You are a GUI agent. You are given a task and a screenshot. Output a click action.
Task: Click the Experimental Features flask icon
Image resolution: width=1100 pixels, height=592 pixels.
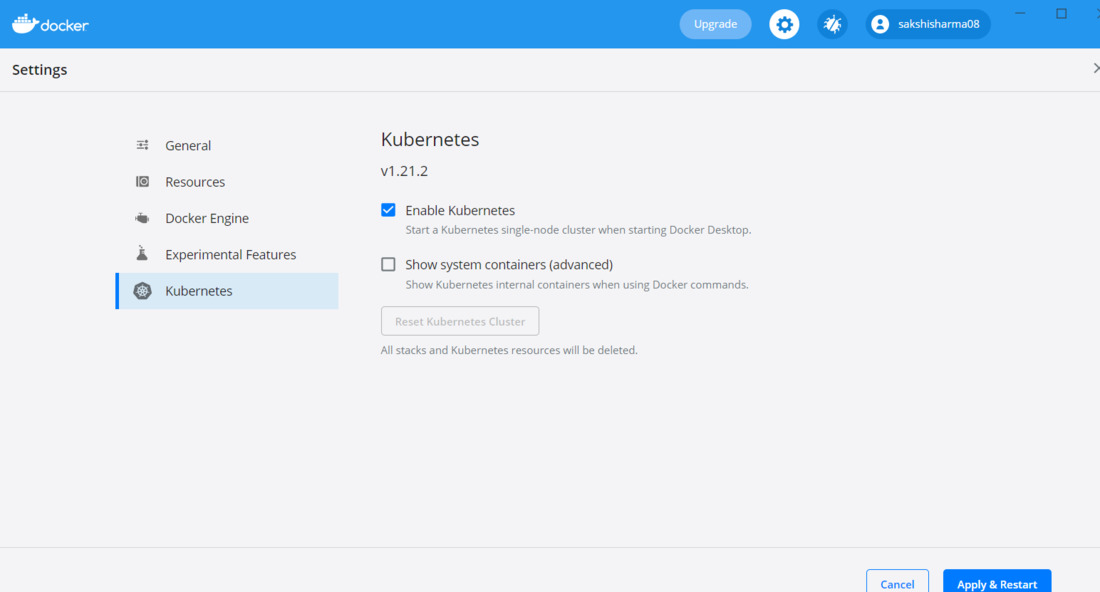pos(142,253)
